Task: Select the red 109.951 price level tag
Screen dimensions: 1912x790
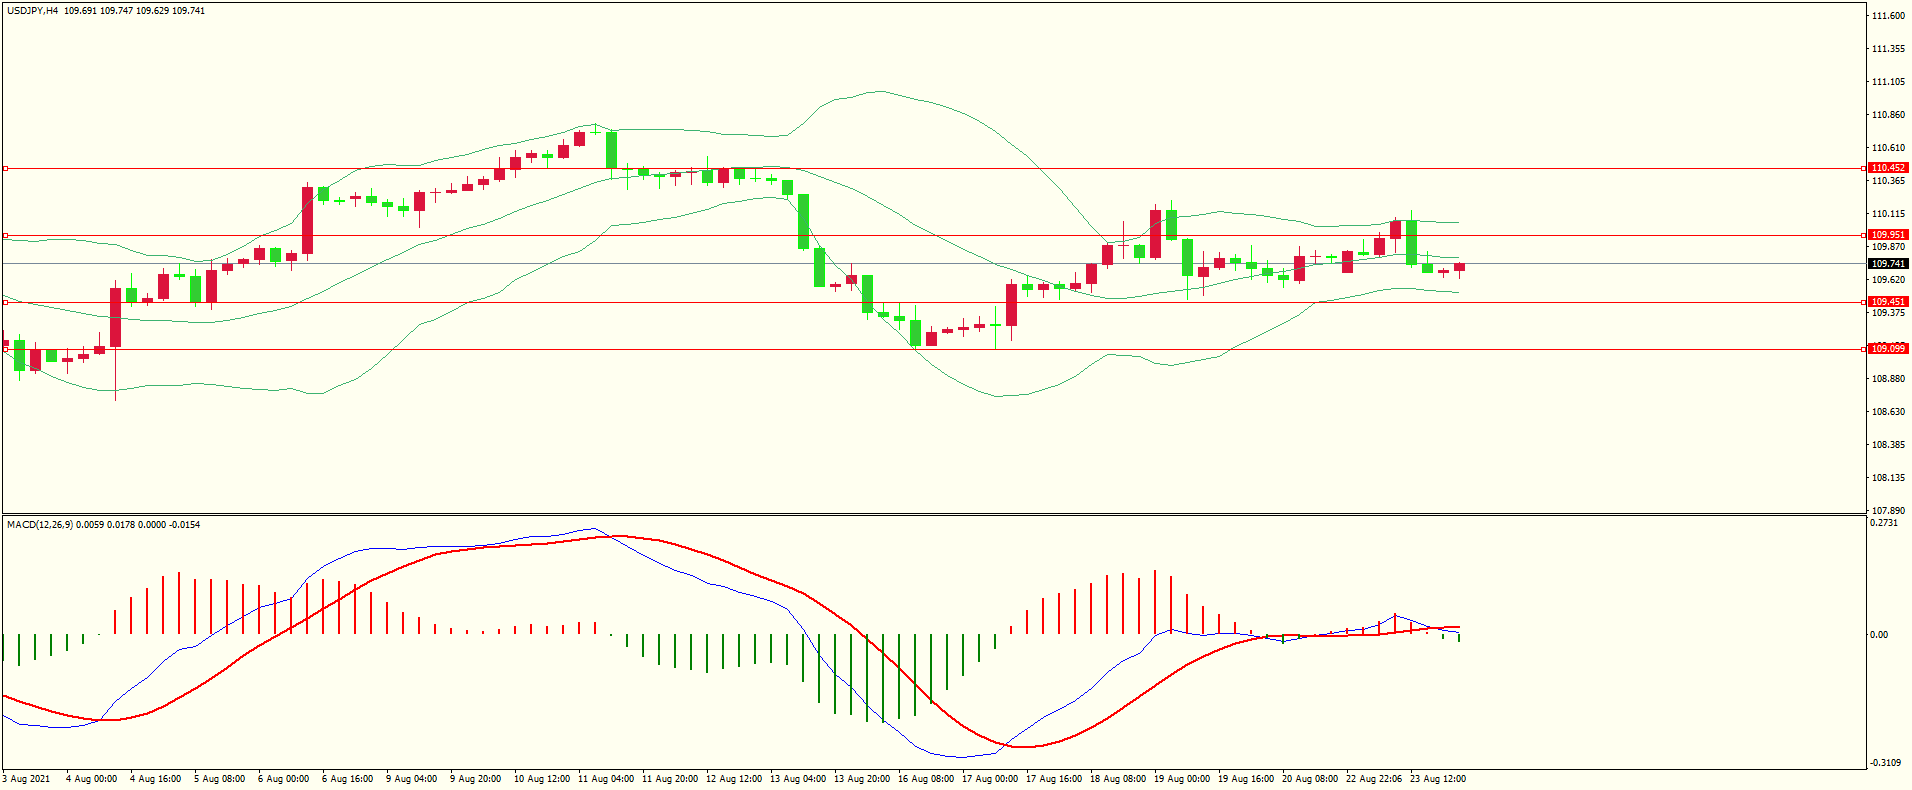Action: [x=1889, y=235]
